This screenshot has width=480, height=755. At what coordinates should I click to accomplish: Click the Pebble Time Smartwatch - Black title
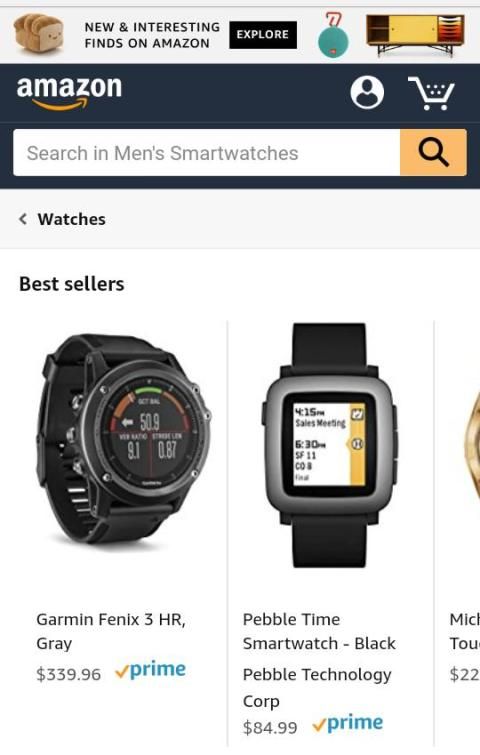click(319, 631)
